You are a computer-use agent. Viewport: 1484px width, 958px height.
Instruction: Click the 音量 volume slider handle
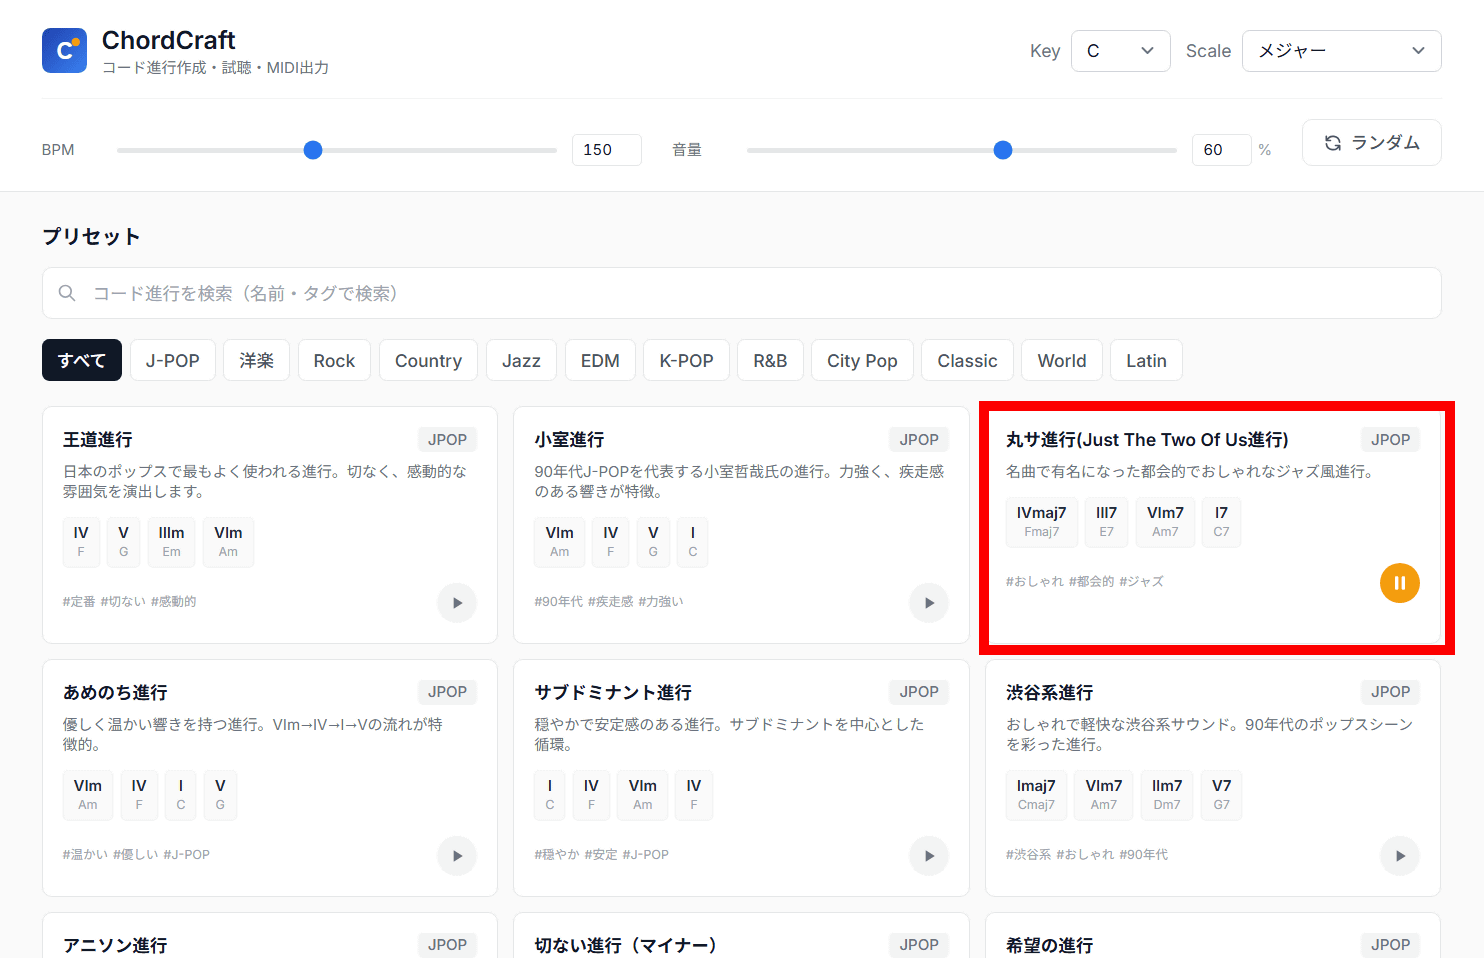pos(1003,150)
